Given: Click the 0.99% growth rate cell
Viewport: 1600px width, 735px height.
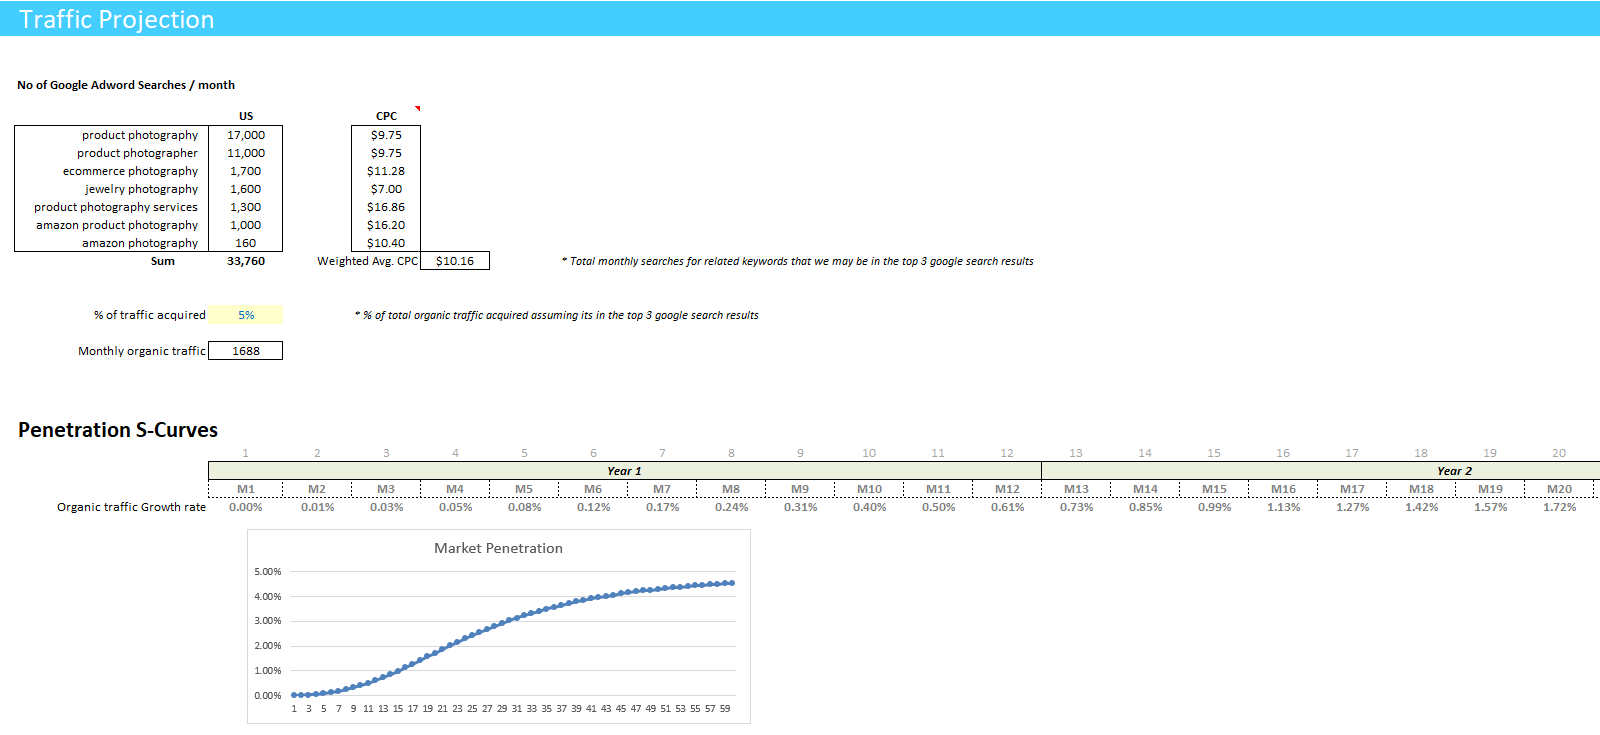Looking at the screenshot, I should tap(1214, 507).
